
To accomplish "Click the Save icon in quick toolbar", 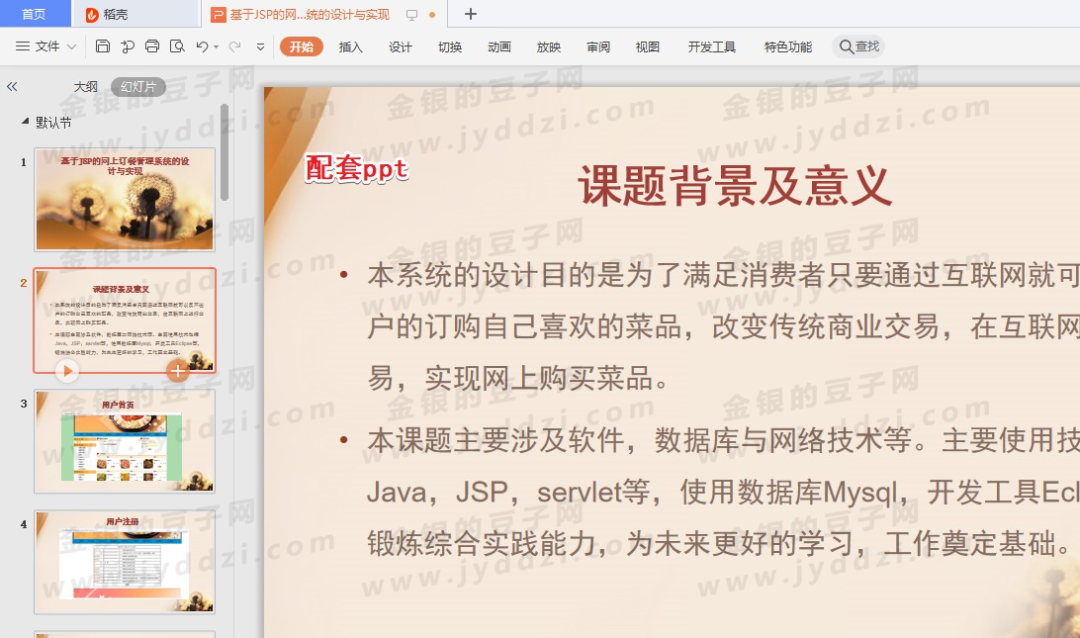I will pos(103,46).
